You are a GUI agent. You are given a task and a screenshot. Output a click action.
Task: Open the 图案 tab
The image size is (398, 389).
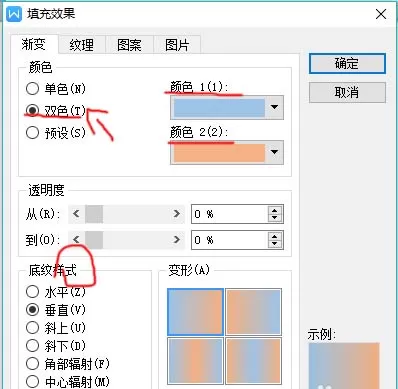[129, 45]
